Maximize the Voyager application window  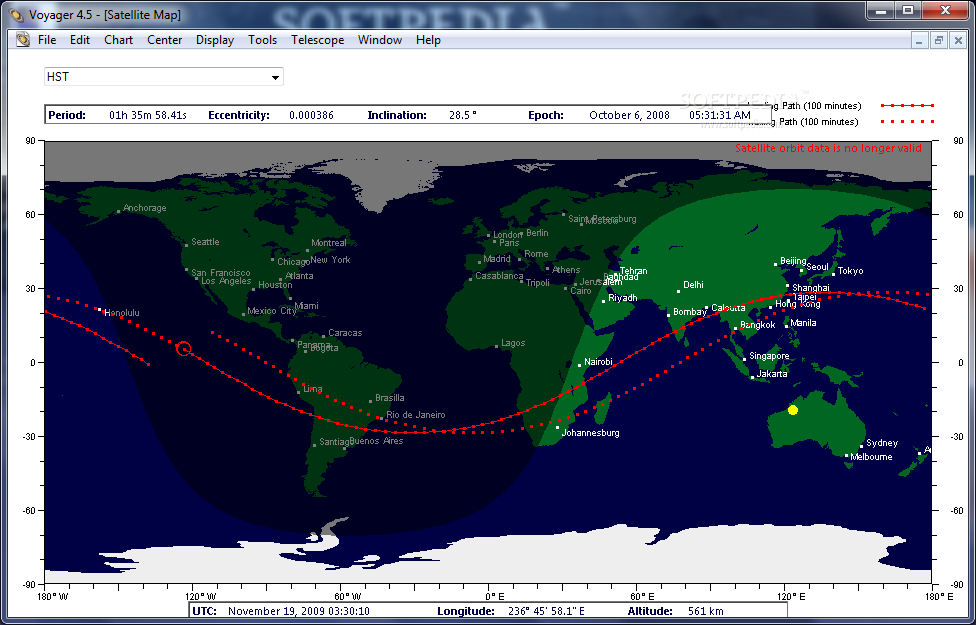pyautogui.click(x=908, y=9)
